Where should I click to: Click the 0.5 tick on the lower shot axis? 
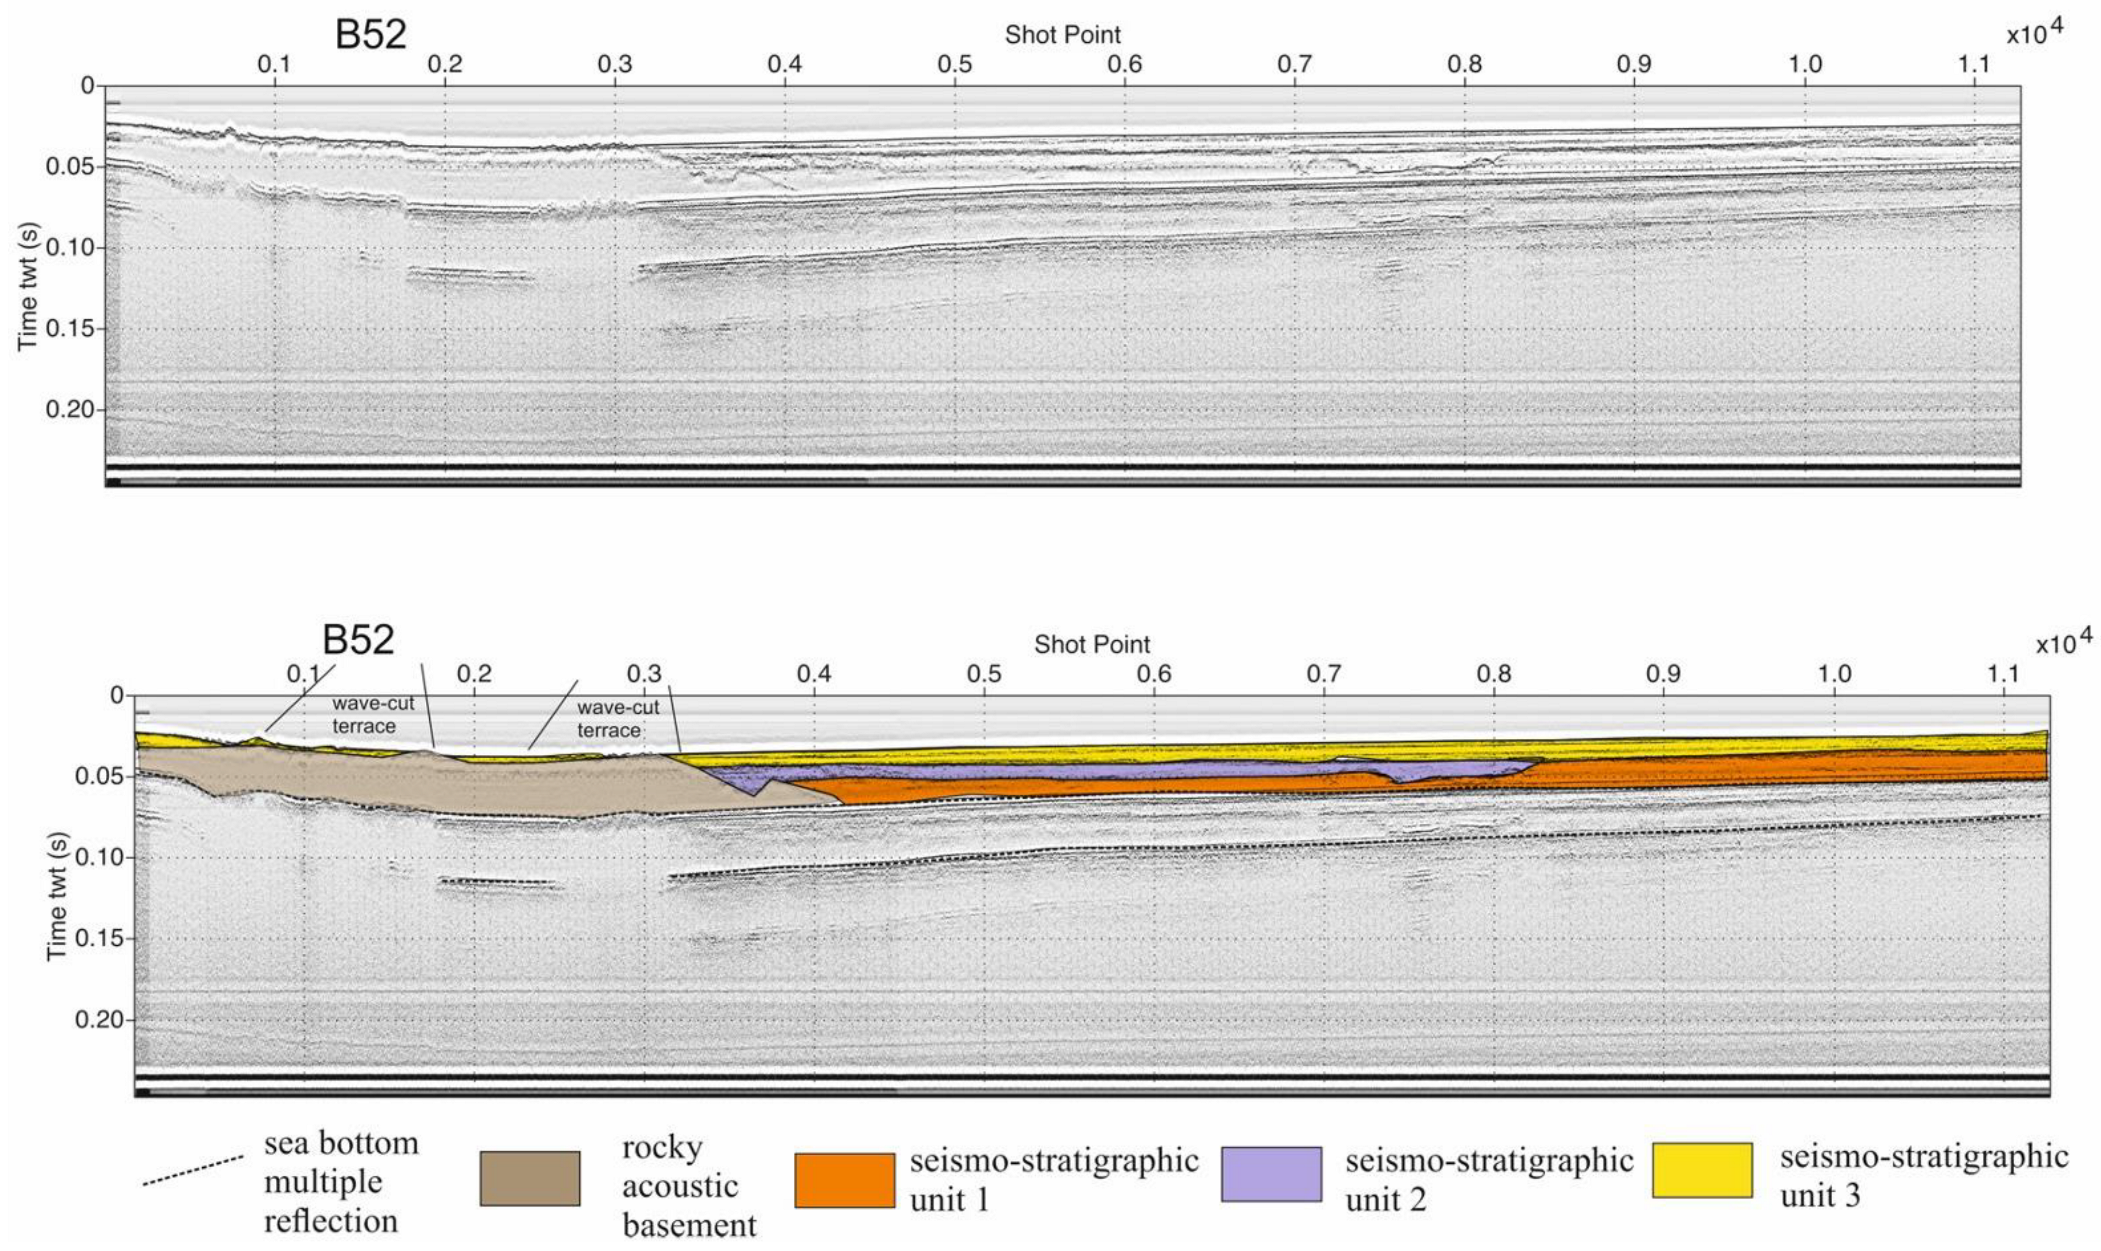pos(984,674)
